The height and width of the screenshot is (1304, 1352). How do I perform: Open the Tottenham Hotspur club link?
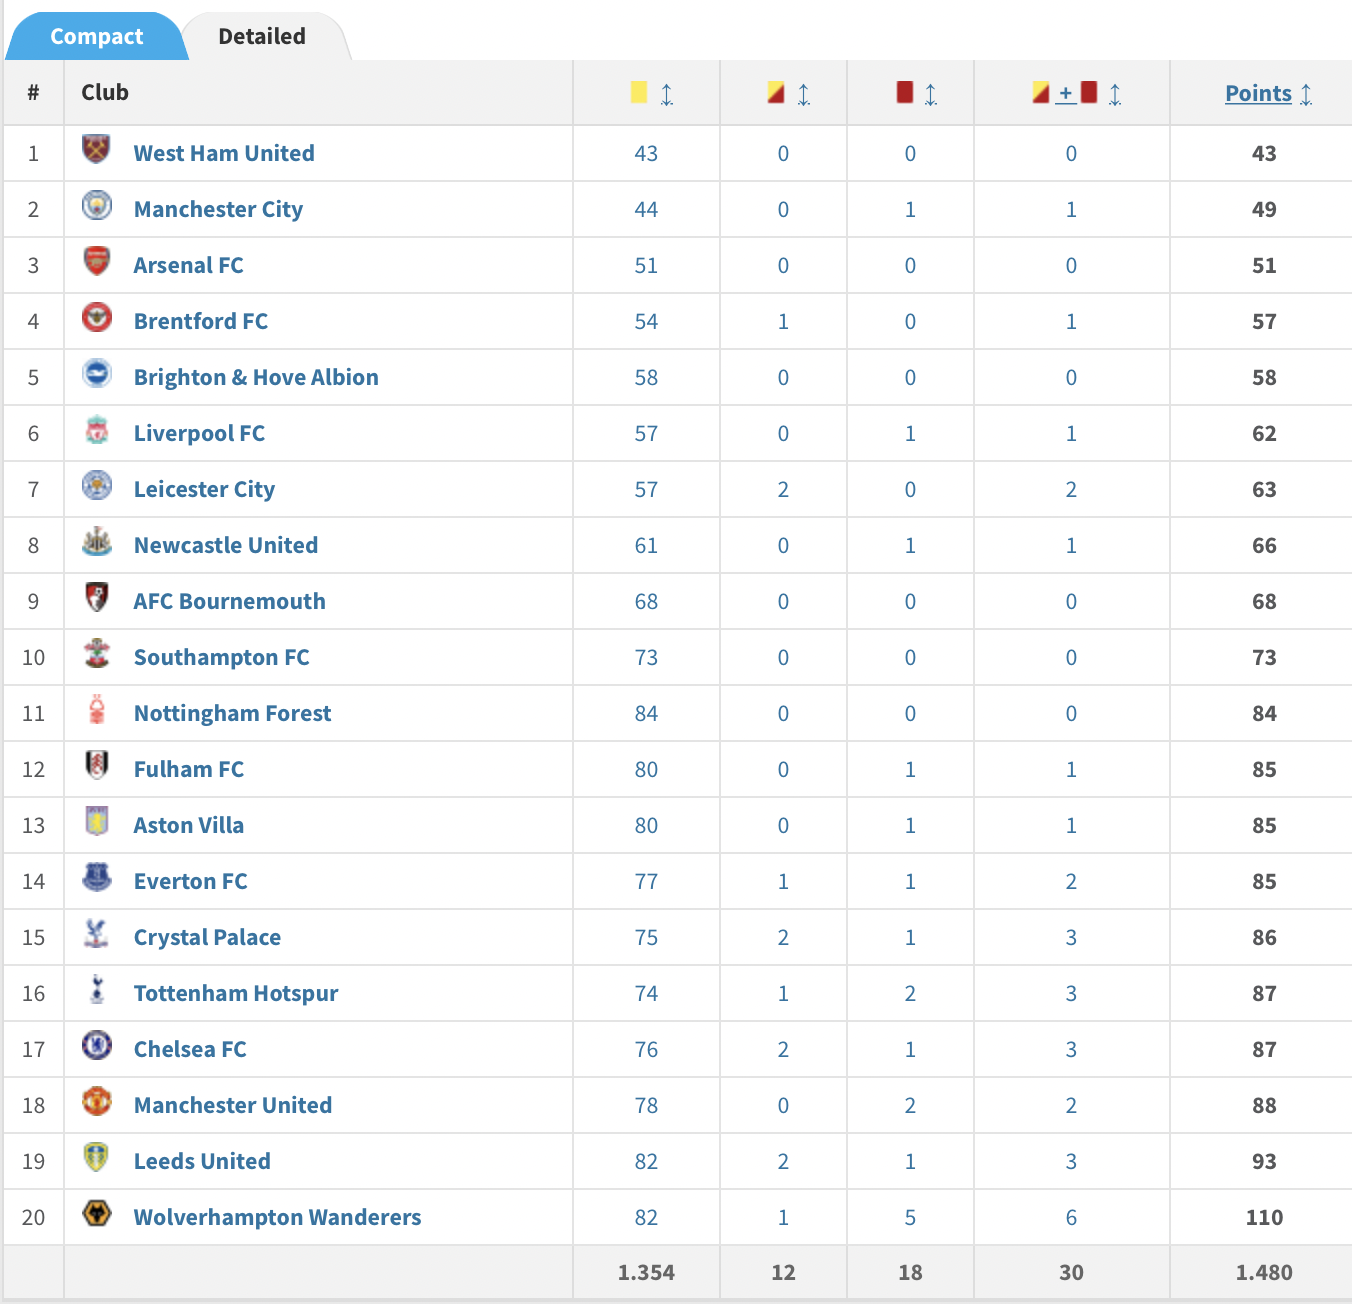coord(236,993)
